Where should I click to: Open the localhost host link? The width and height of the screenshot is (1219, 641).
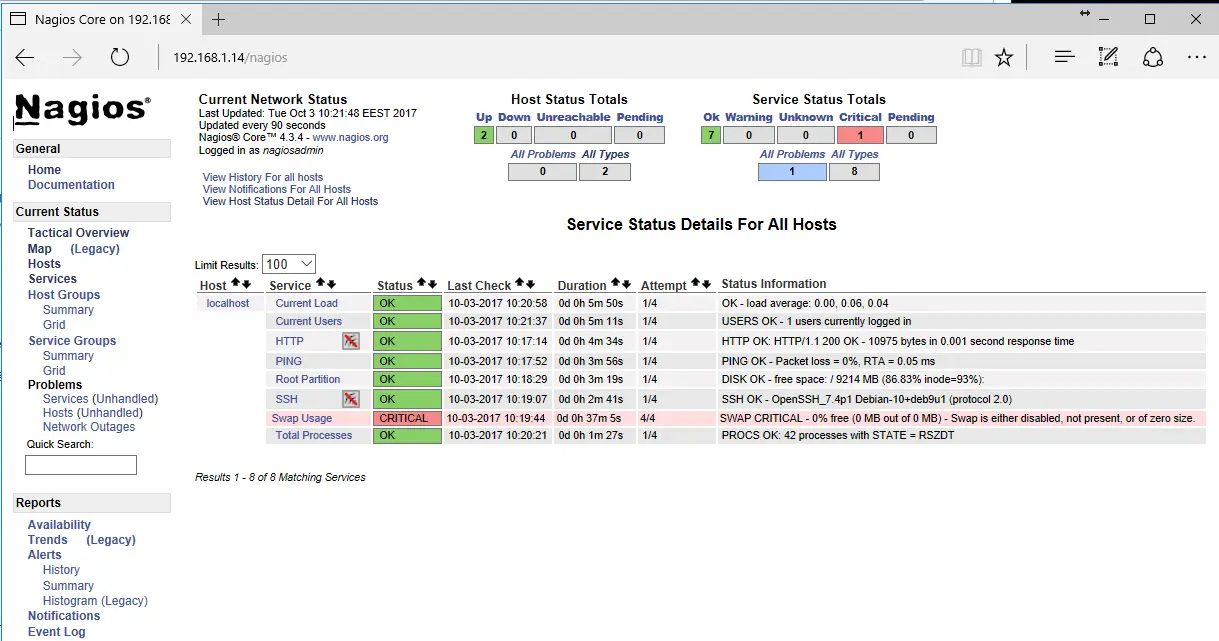(228, 303)
